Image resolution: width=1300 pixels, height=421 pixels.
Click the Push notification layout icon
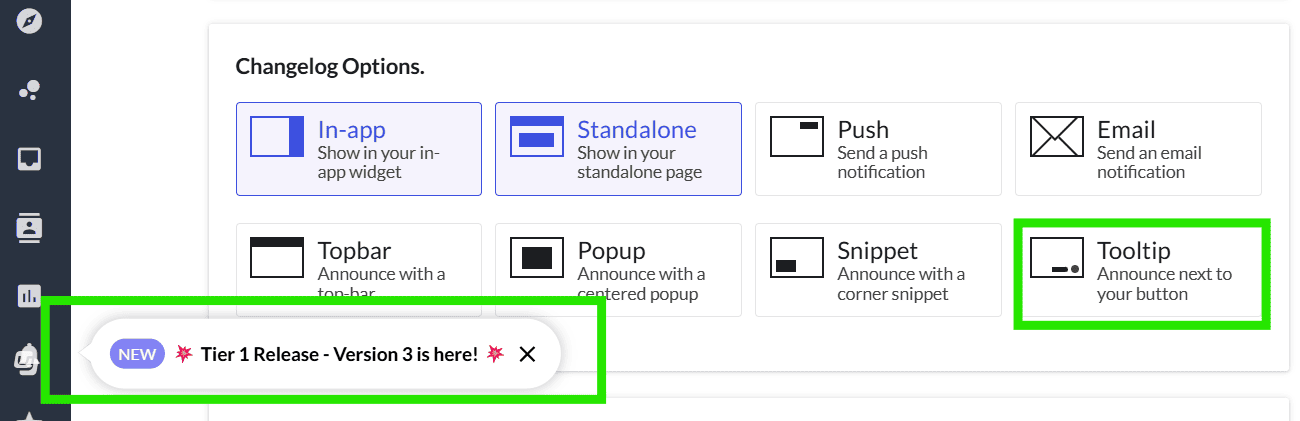[x=797, y=137]
